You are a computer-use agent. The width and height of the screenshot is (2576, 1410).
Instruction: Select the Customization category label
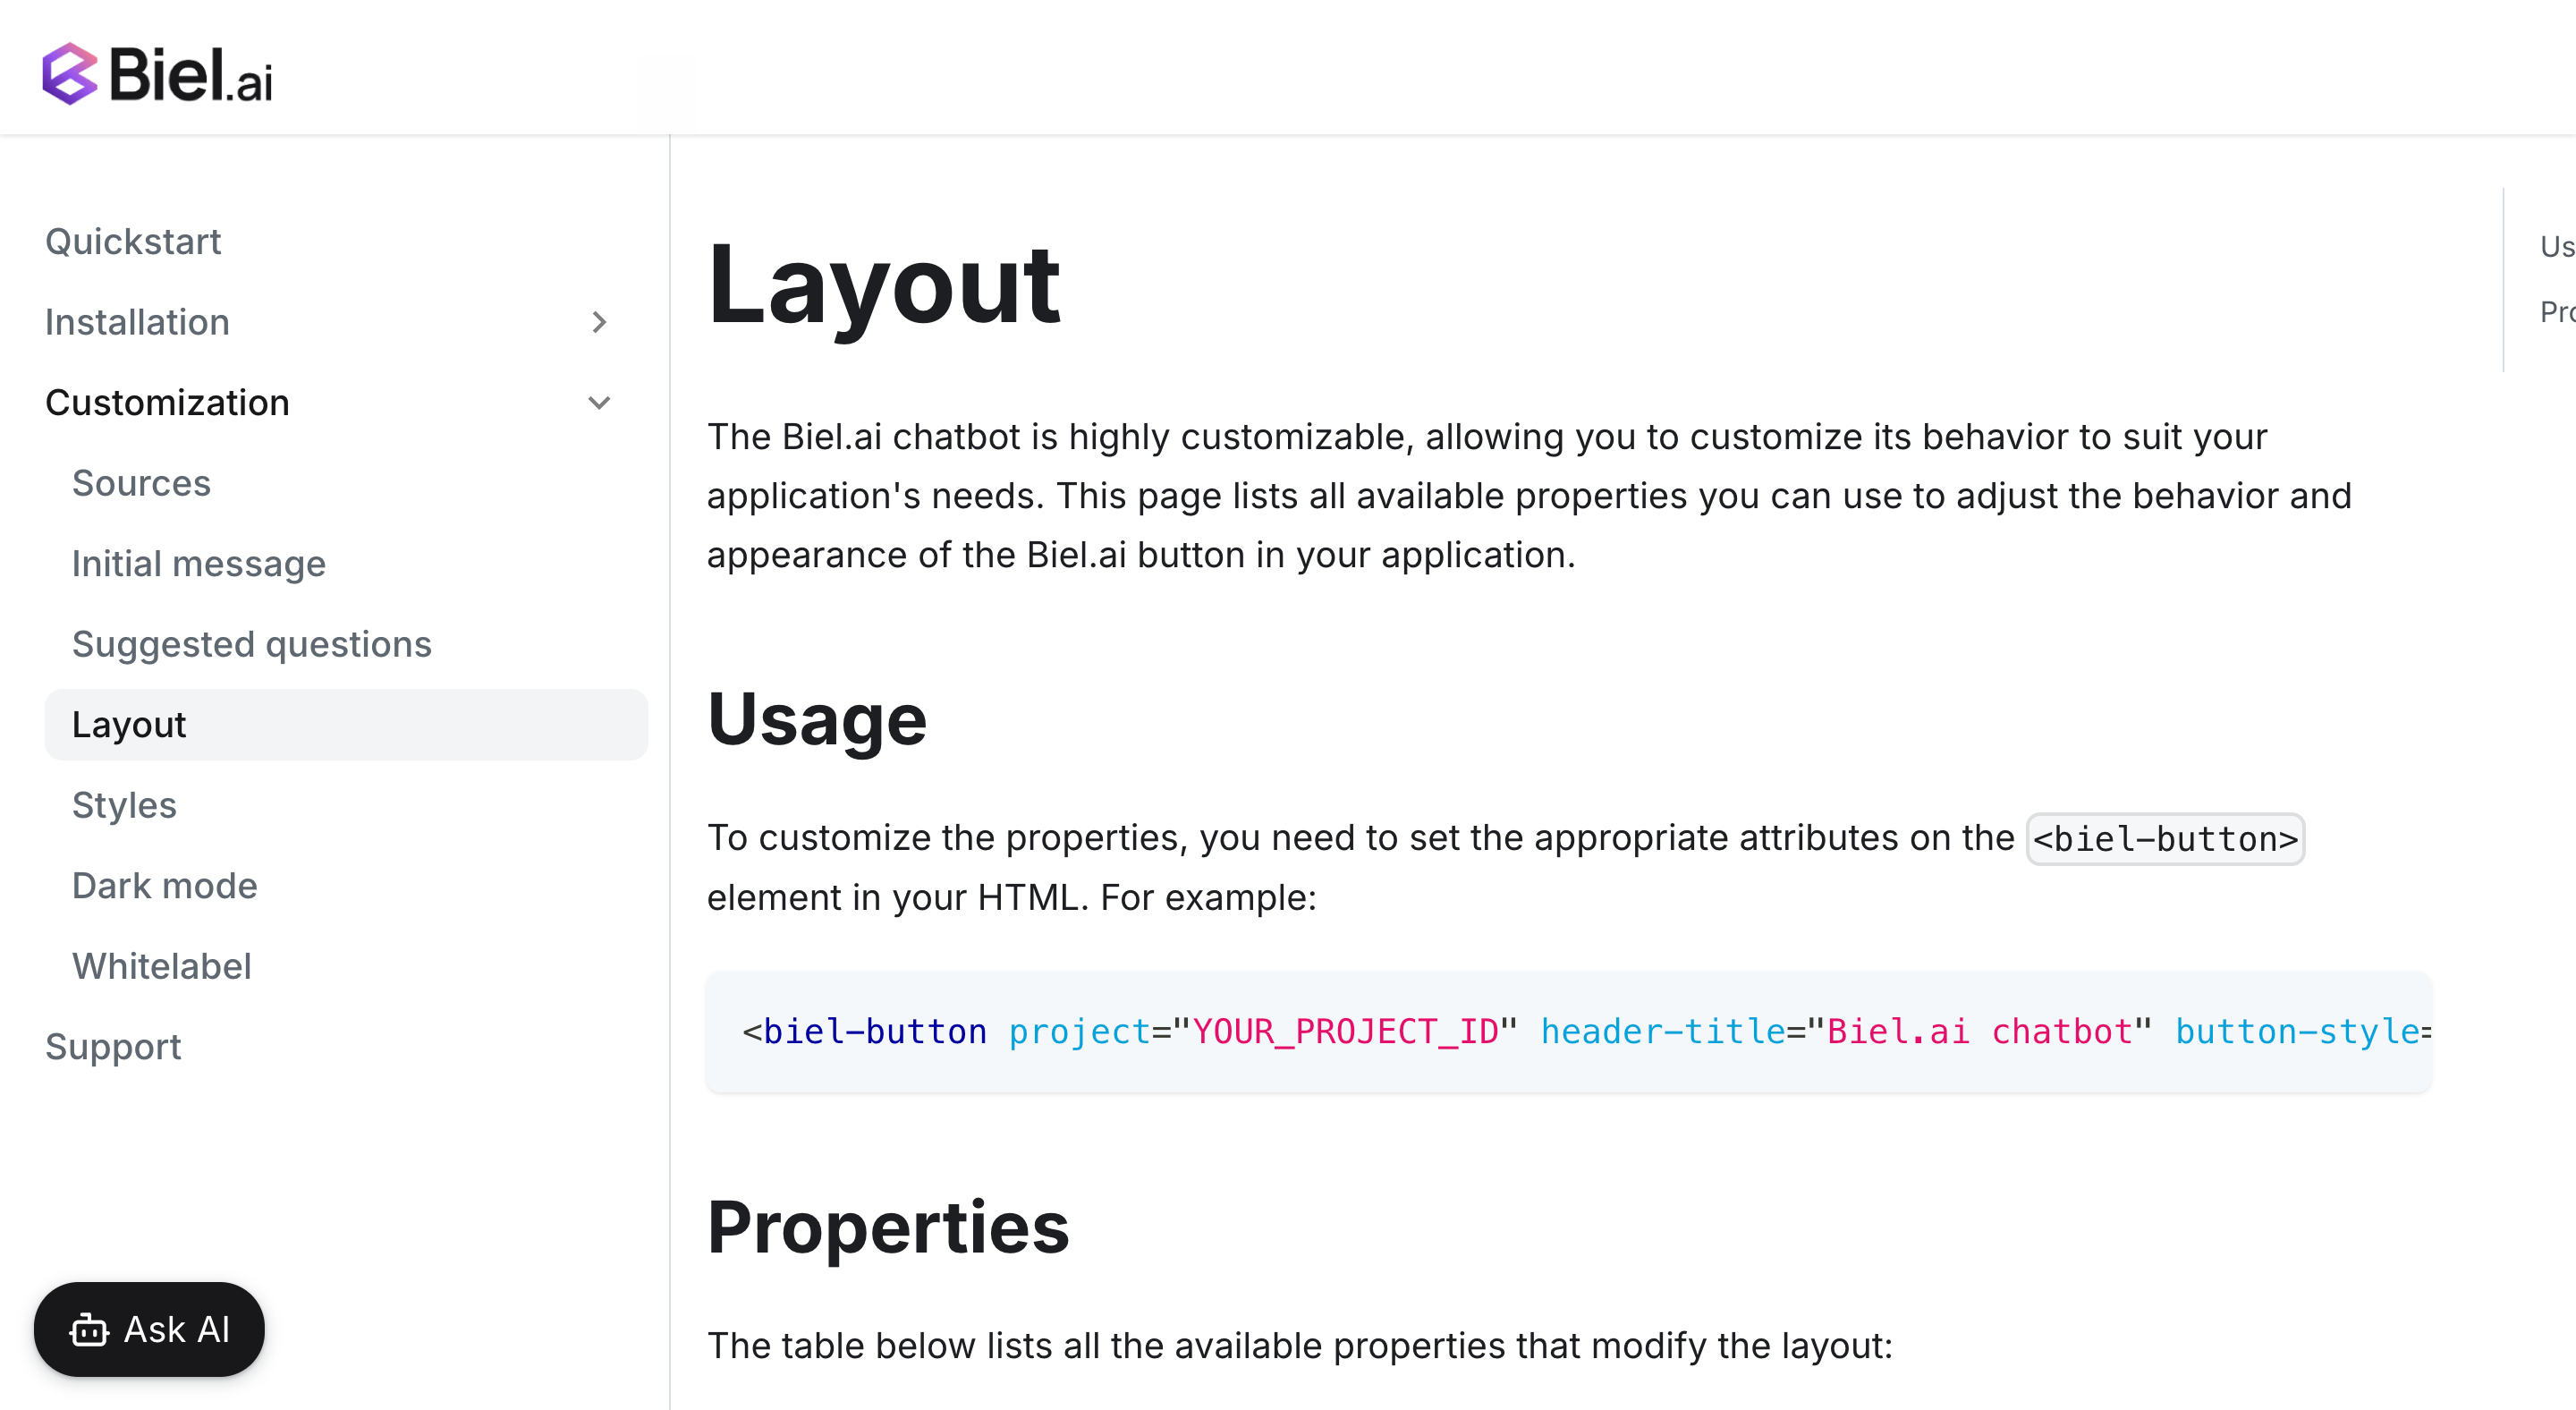coord(167,403)
